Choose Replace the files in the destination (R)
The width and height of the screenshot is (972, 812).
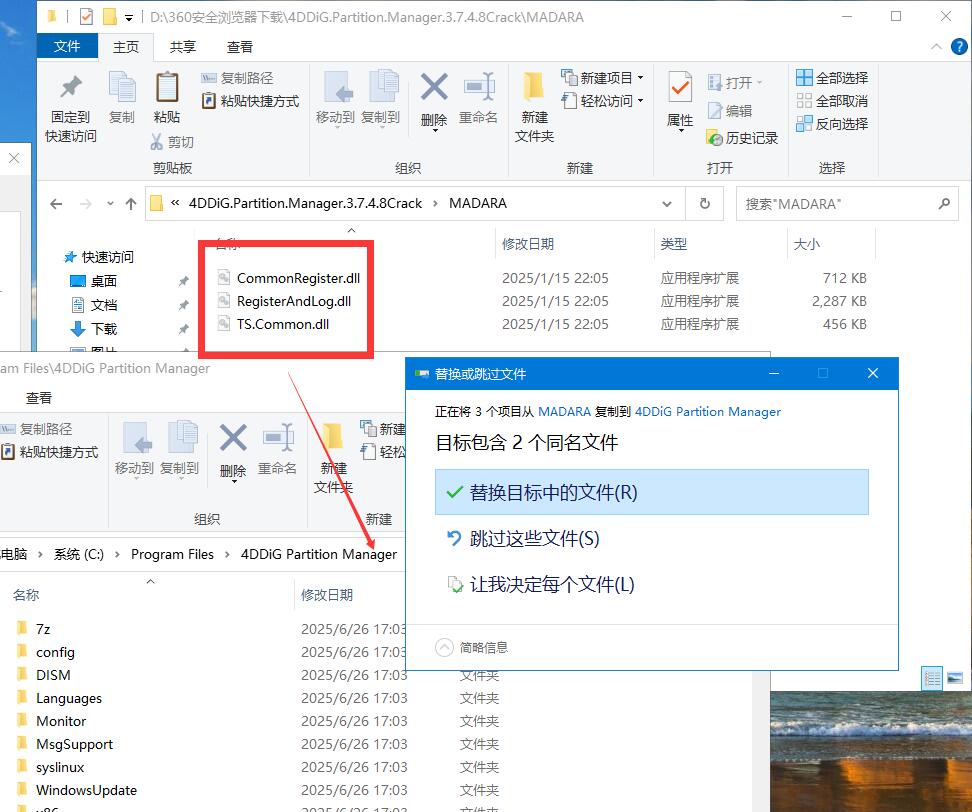point(652,492)
